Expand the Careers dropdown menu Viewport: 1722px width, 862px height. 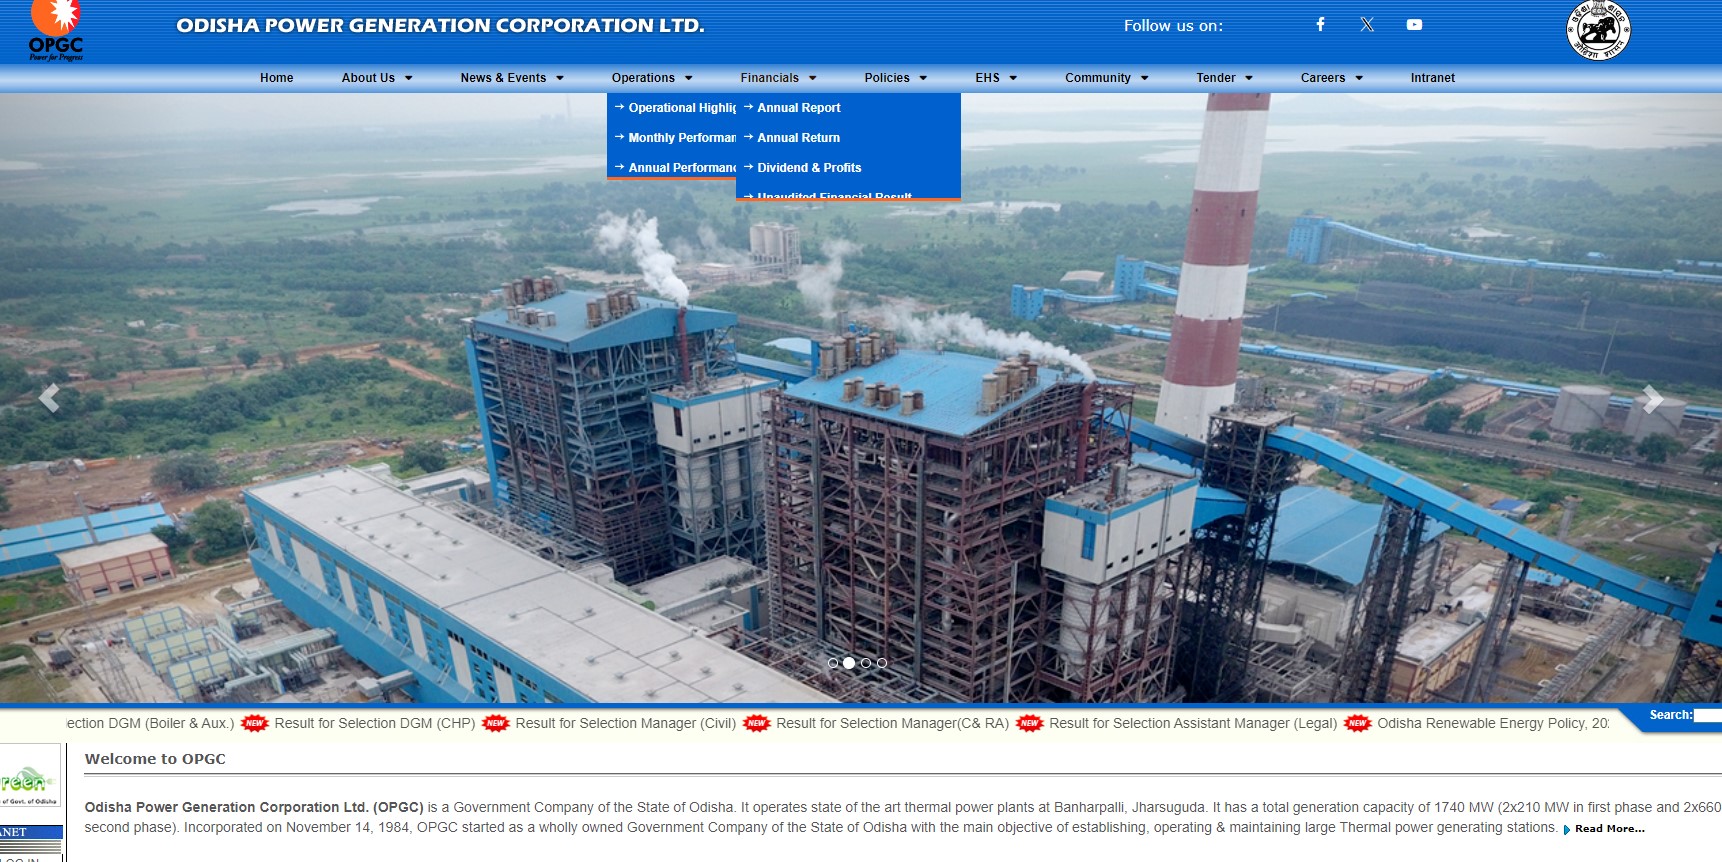pyautogui.click(x=1331, y=78)
